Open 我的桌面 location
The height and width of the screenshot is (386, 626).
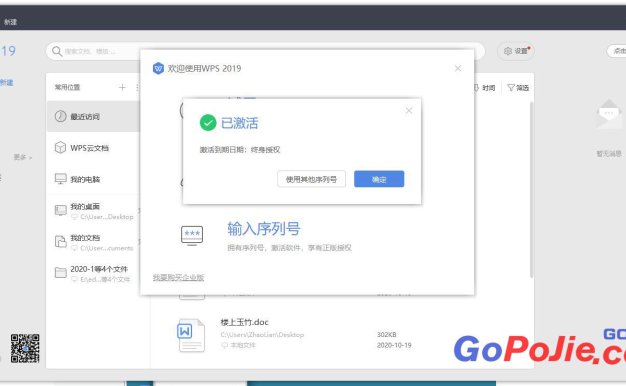(x=93, y=211)
